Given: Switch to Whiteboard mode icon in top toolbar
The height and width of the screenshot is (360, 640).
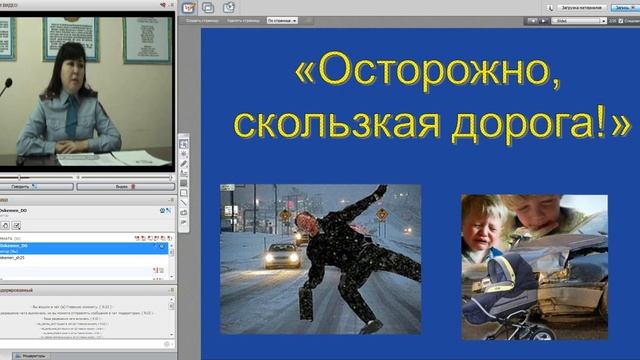Looking at the screenshot, I should point(189,8).
